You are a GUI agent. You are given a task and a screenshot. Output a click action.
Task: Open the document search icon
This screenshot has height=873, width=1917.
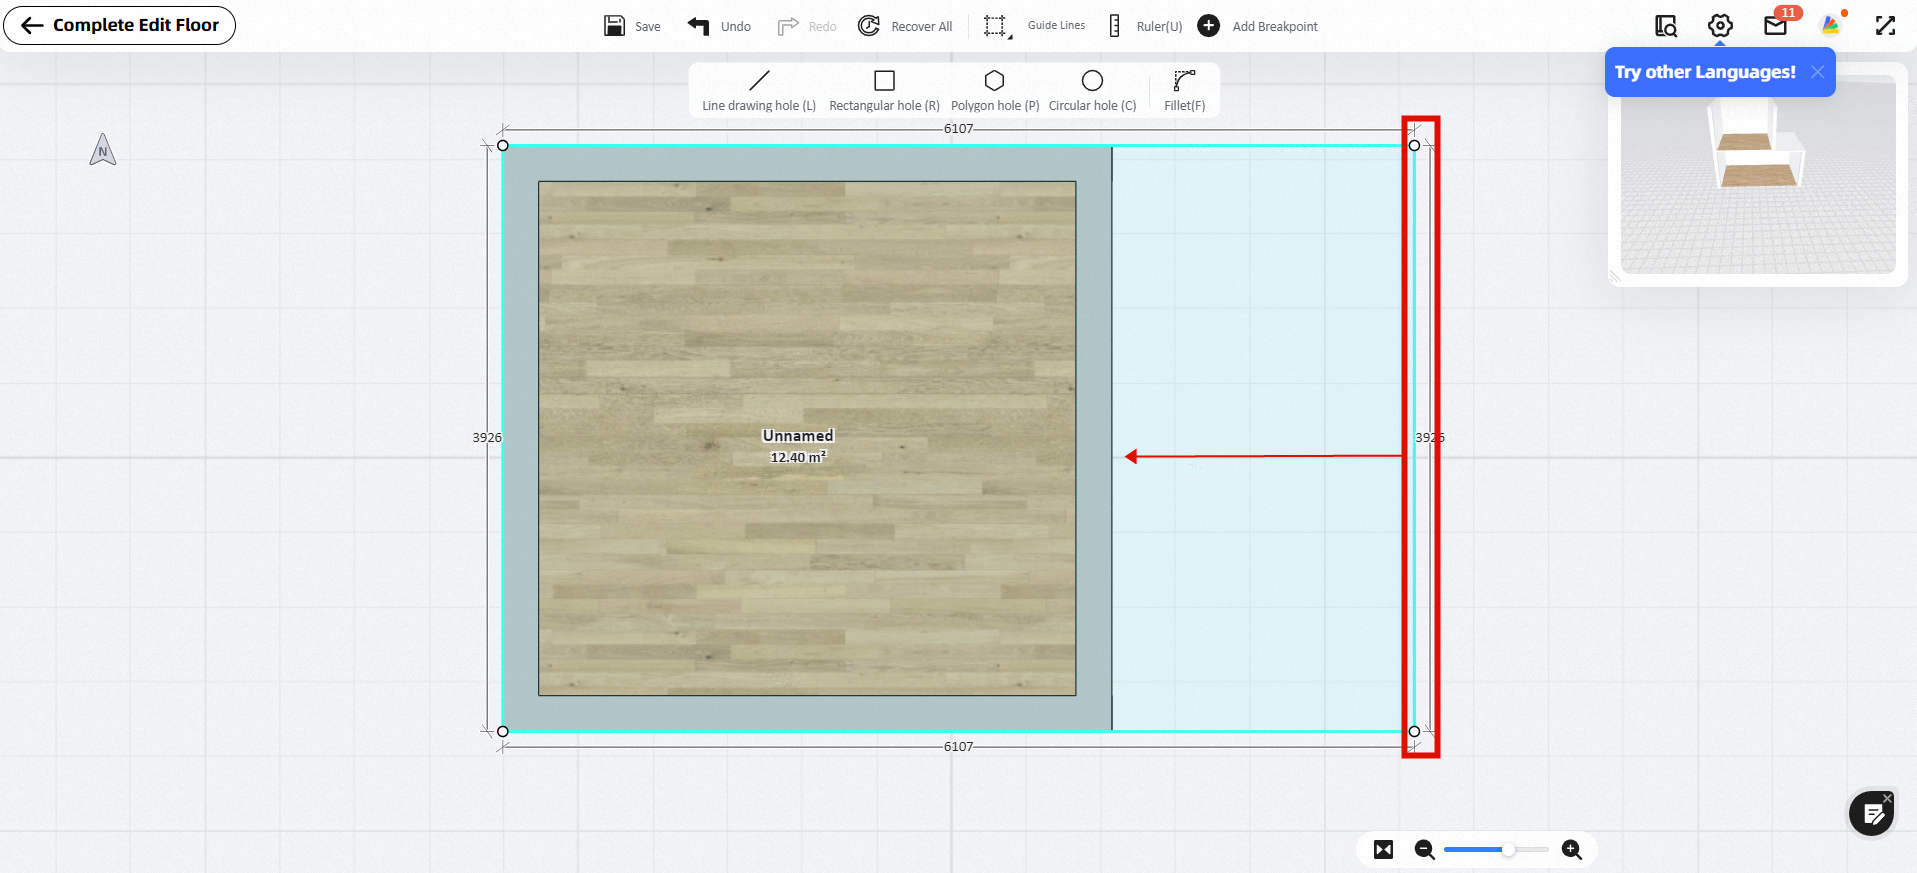[1665, 26]
